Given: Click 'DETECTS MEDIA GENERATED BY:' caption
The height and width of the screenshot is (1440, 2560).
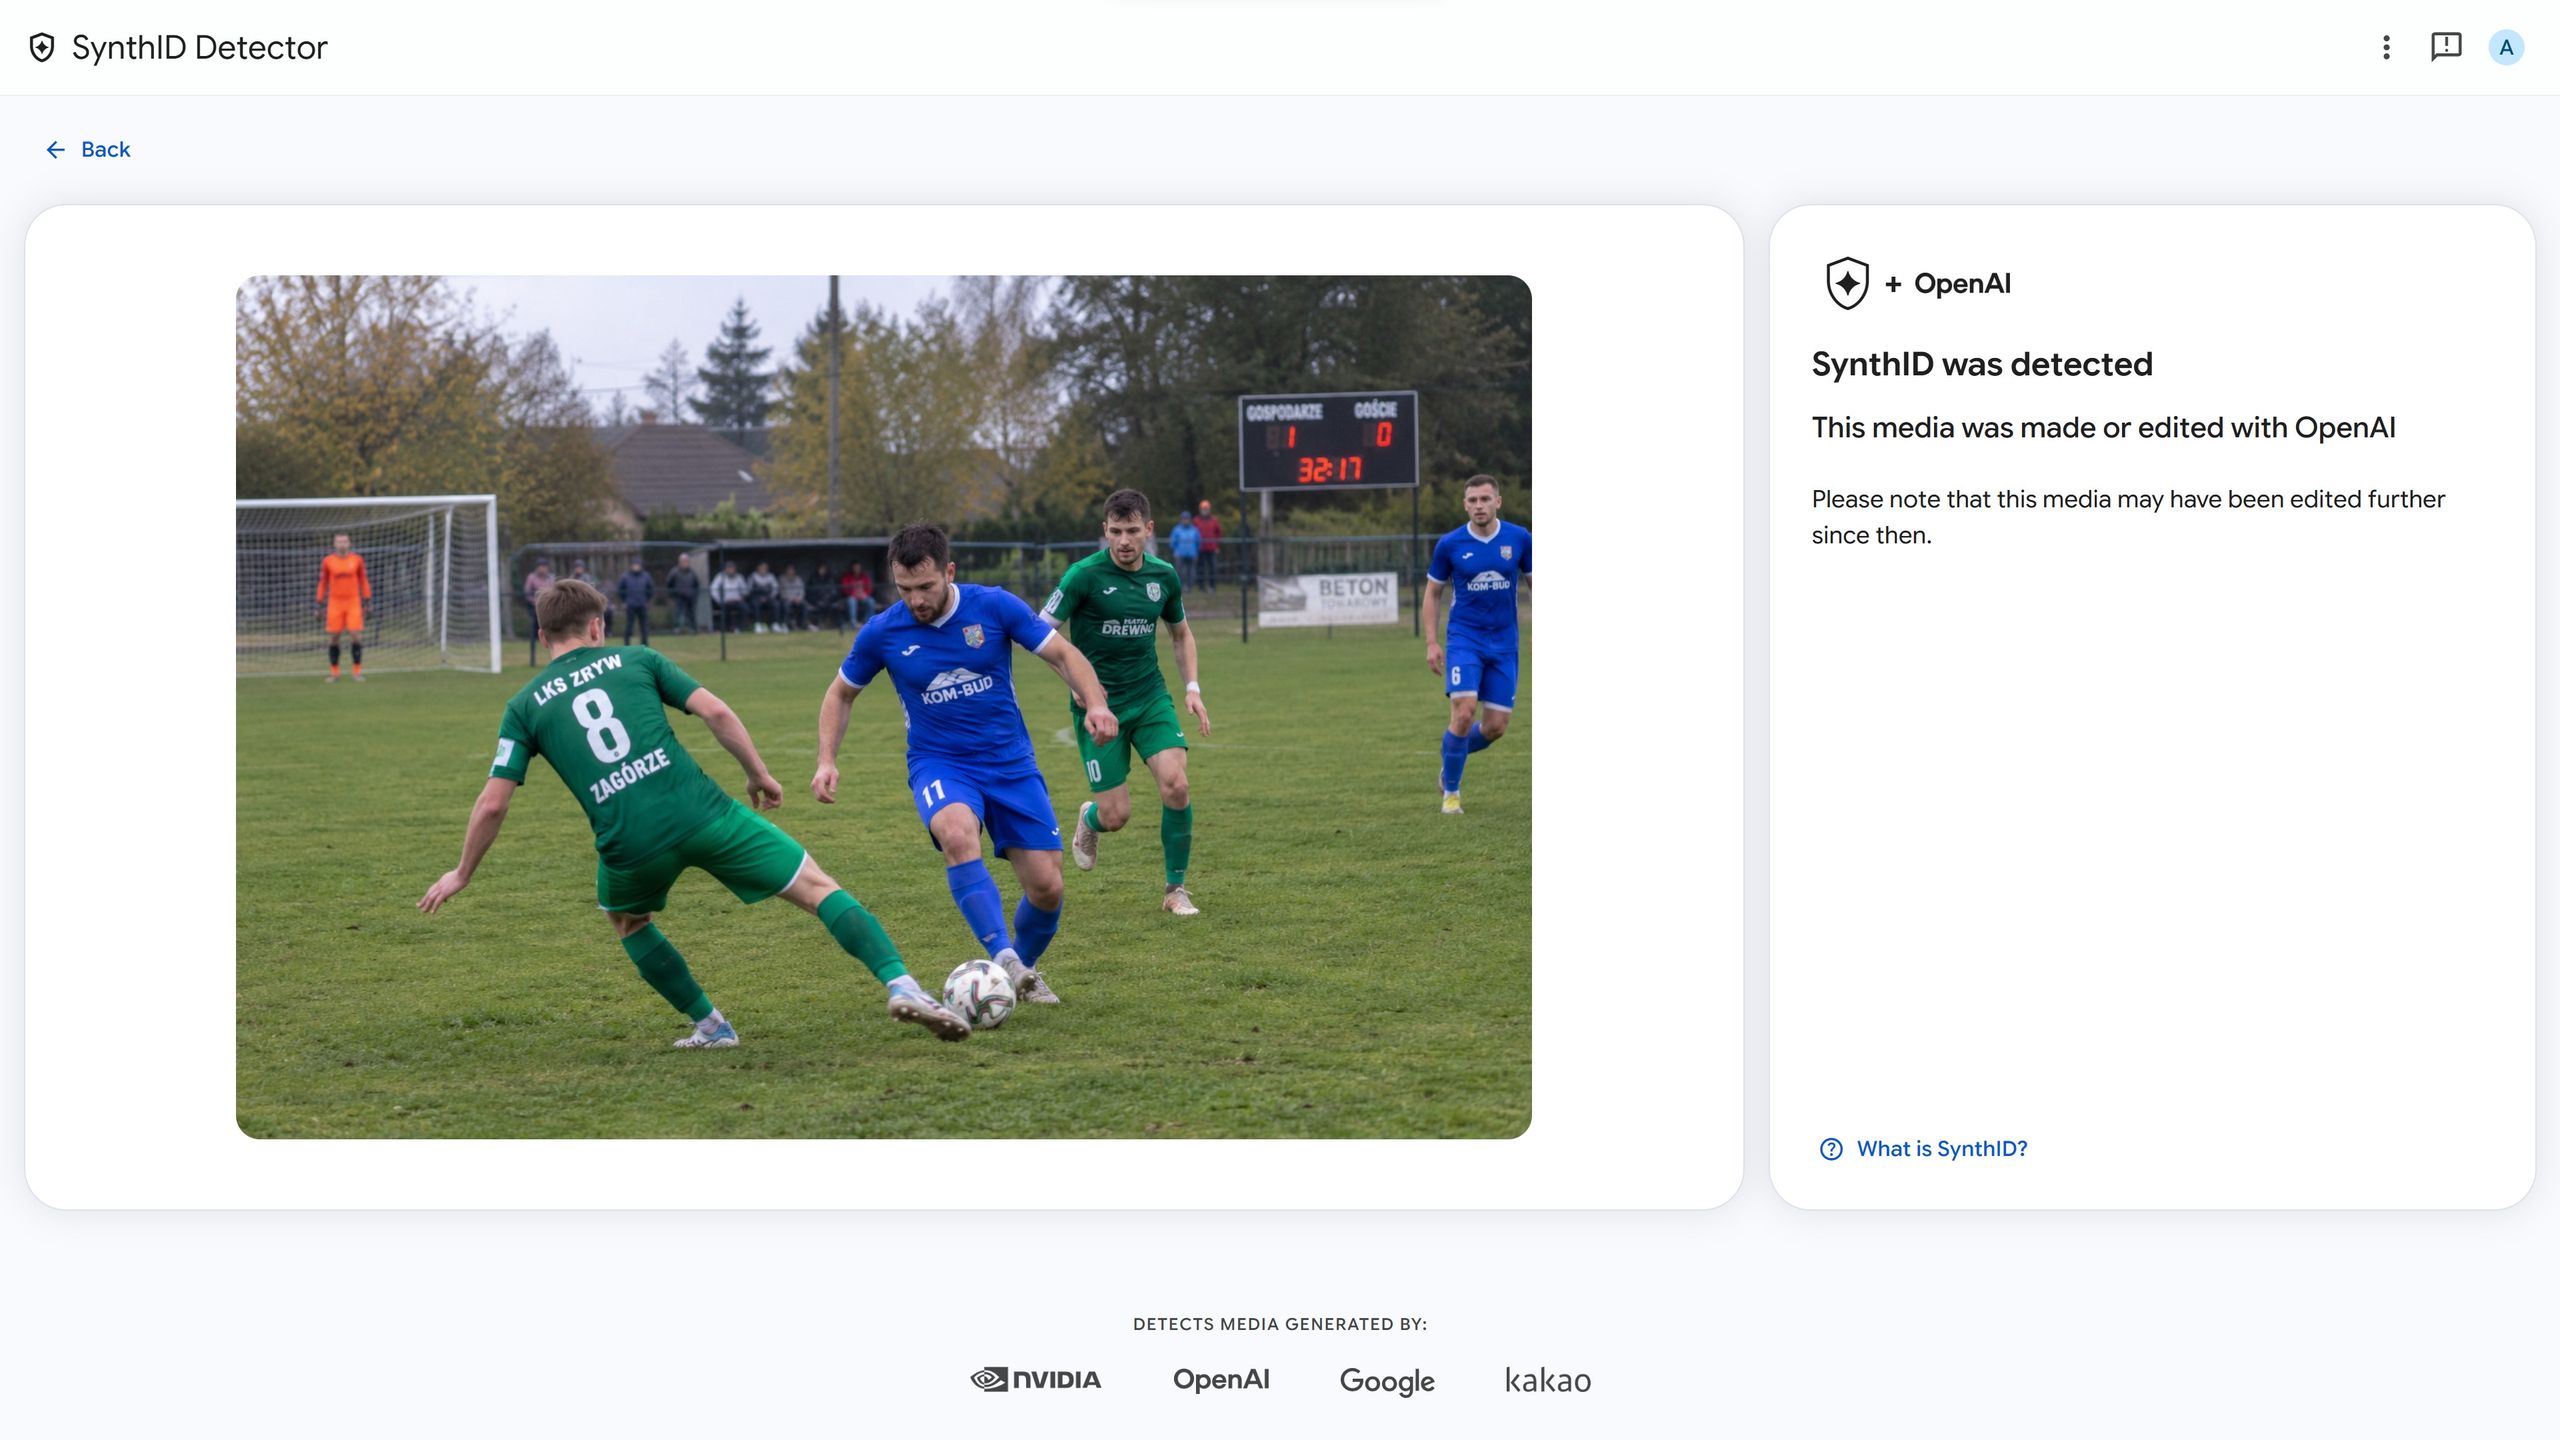Looking at the screenshot, I should 1280,1324.
